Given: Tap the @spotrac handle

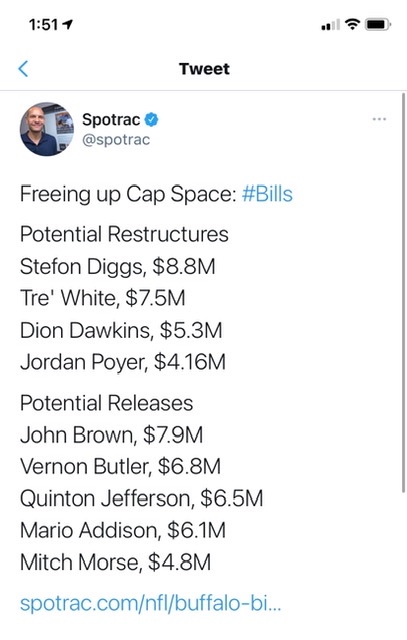Looking at the screenshot, I should tap(116, 140).
